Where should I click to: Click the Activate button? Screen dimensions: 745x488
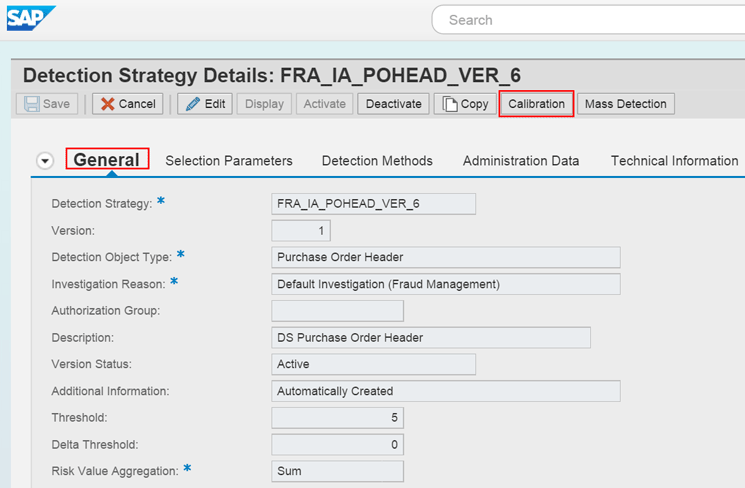pyautogui.click(x=325, y=104)
